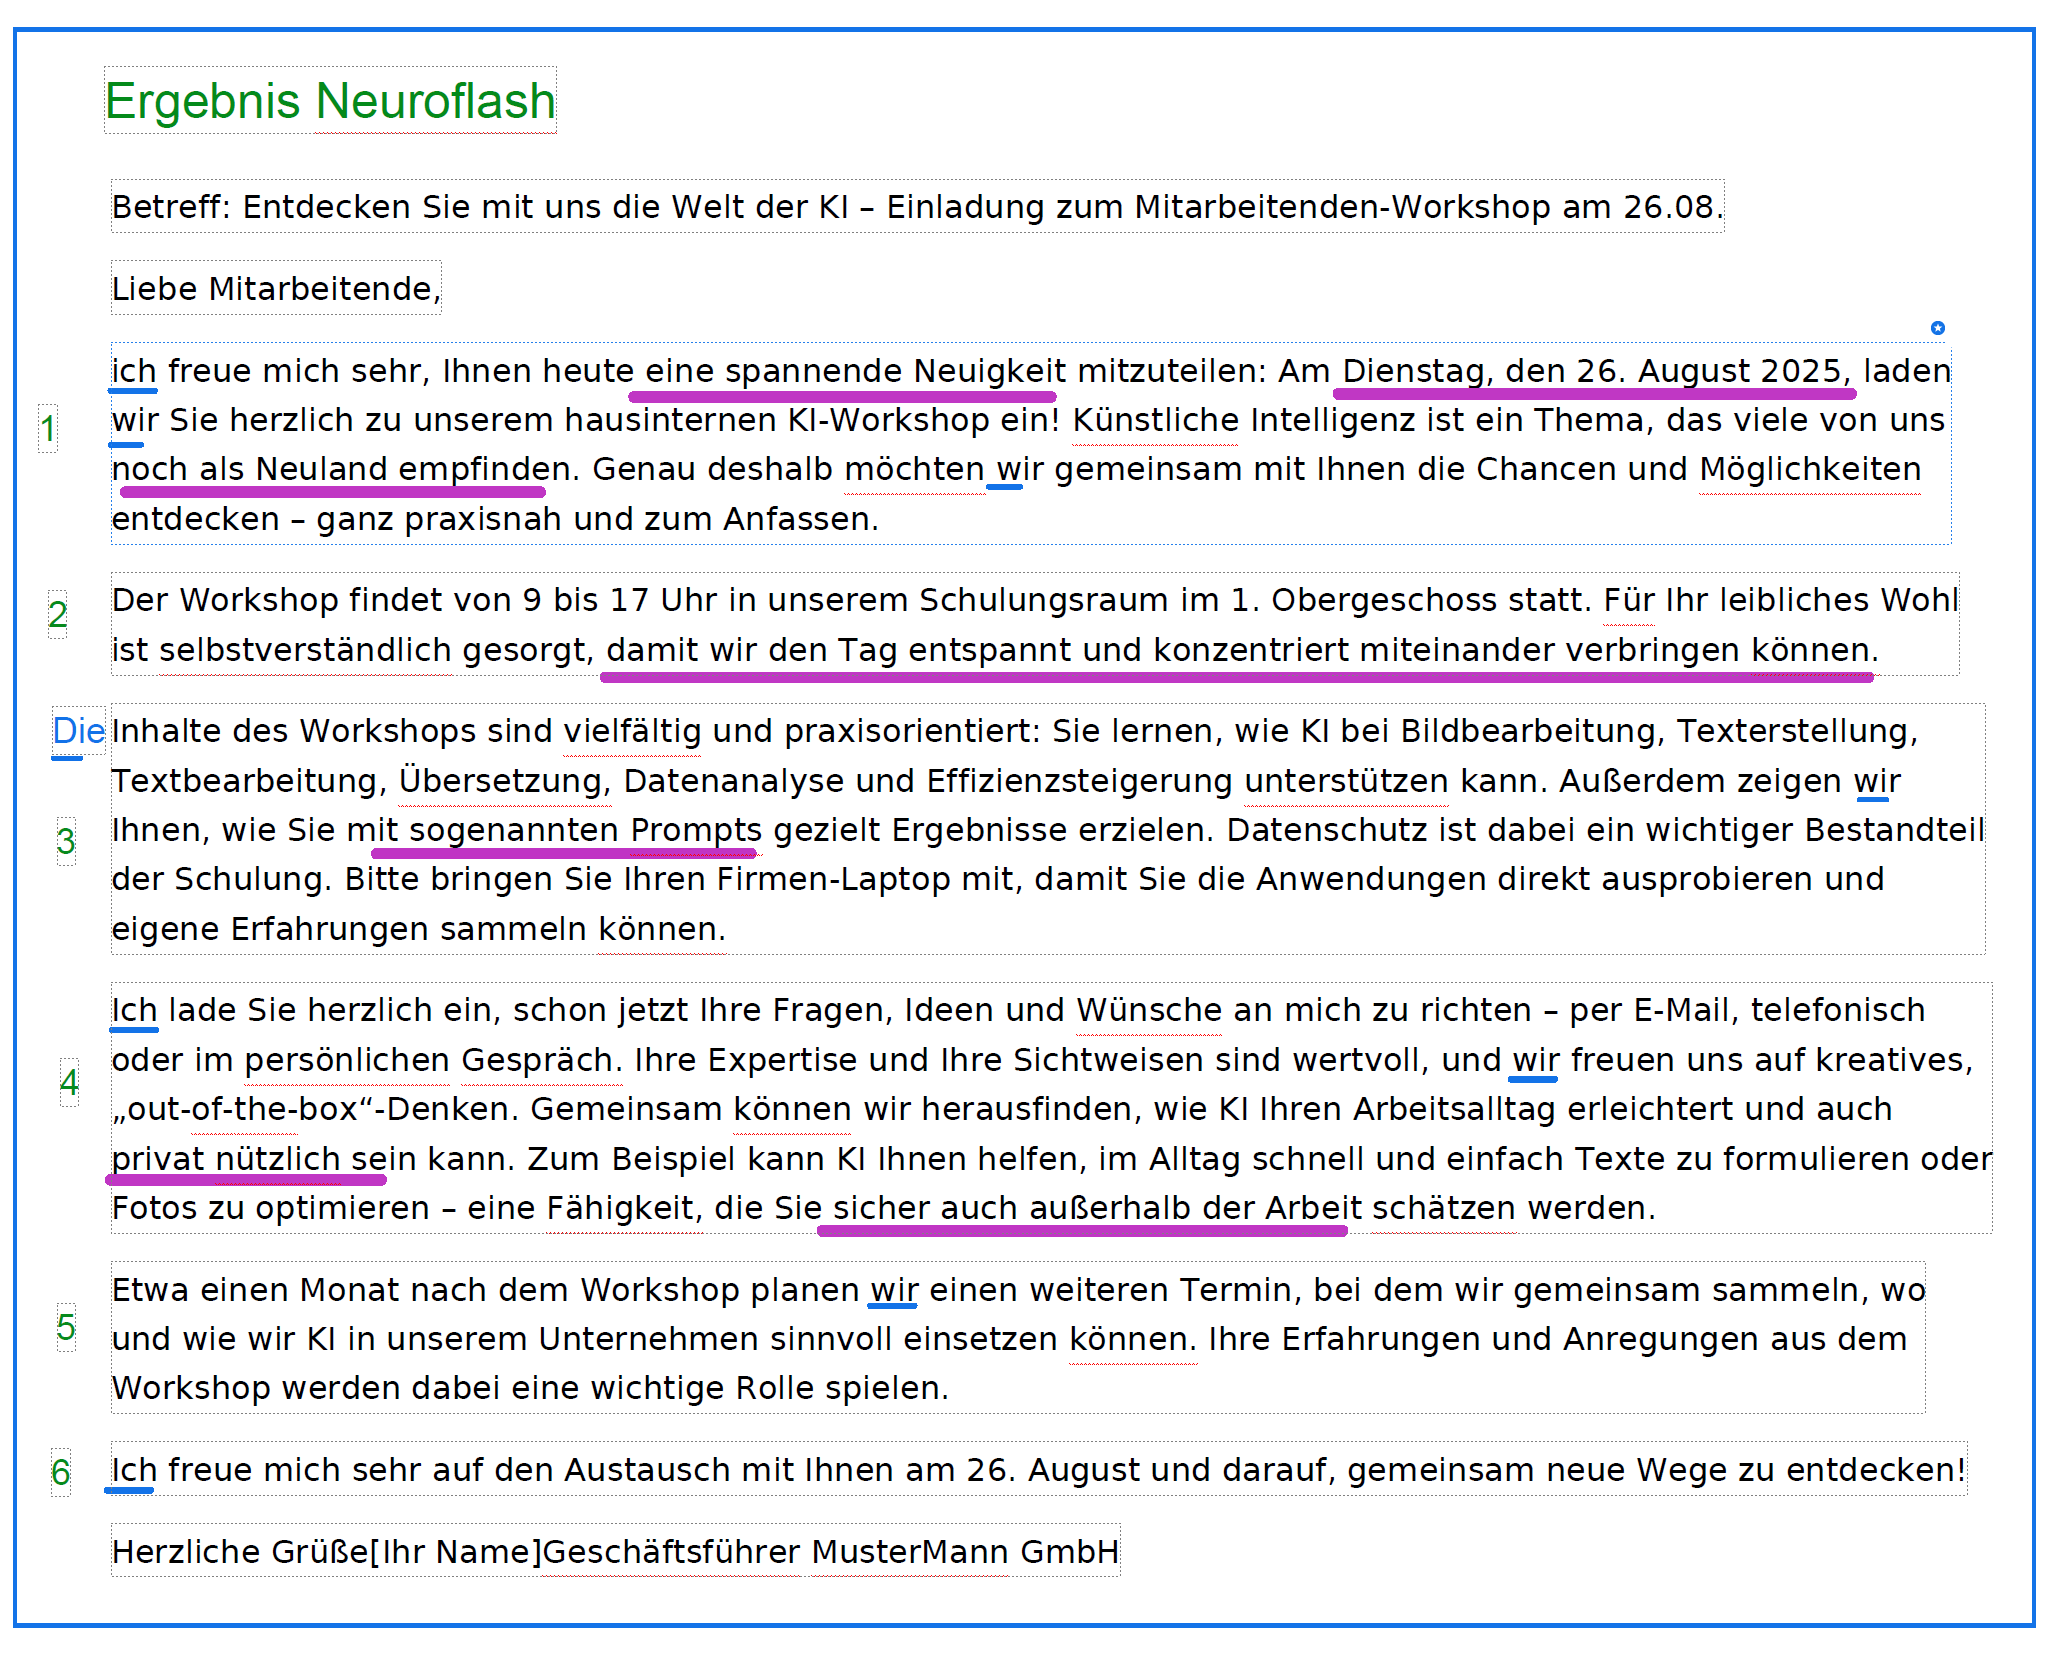Click the word "Übersetzung" in paragraph 3
Screen dimensions: 2062x1667
(x=500, y=781)
